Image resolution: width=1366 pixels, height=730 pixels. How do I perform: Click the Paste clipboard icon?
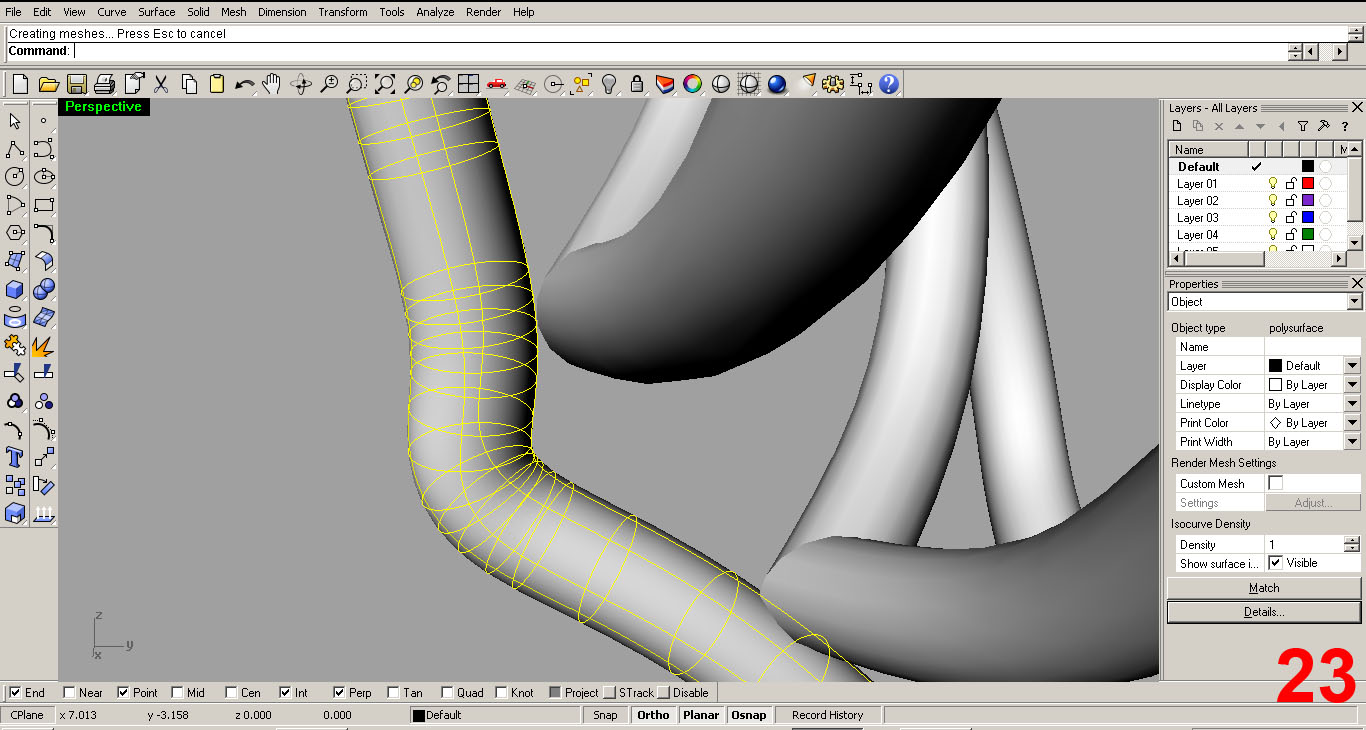click(x=217, y=84)
